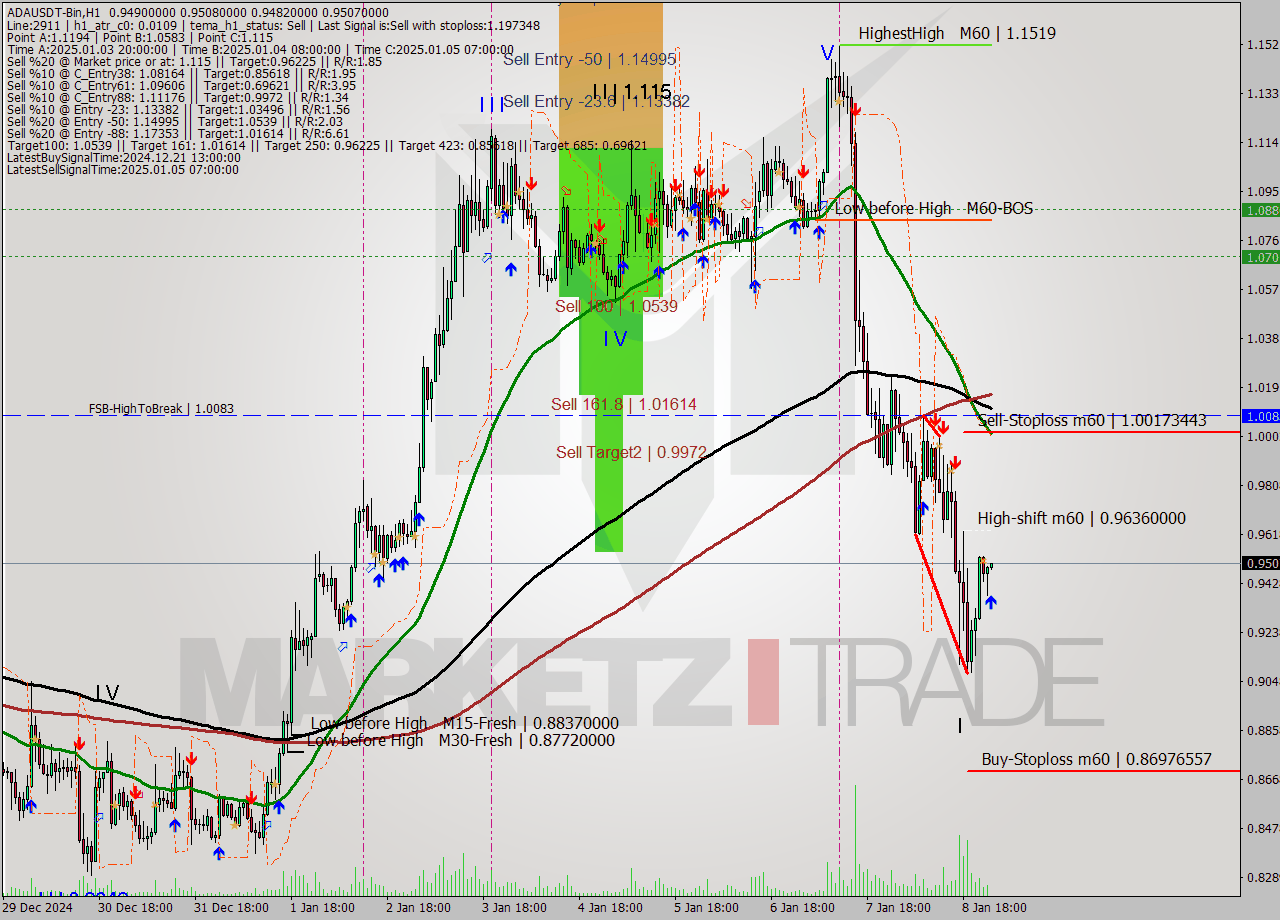Click the blue 'V' wave label near the top high
The image size is (1280, 920).
pos(827,53)
